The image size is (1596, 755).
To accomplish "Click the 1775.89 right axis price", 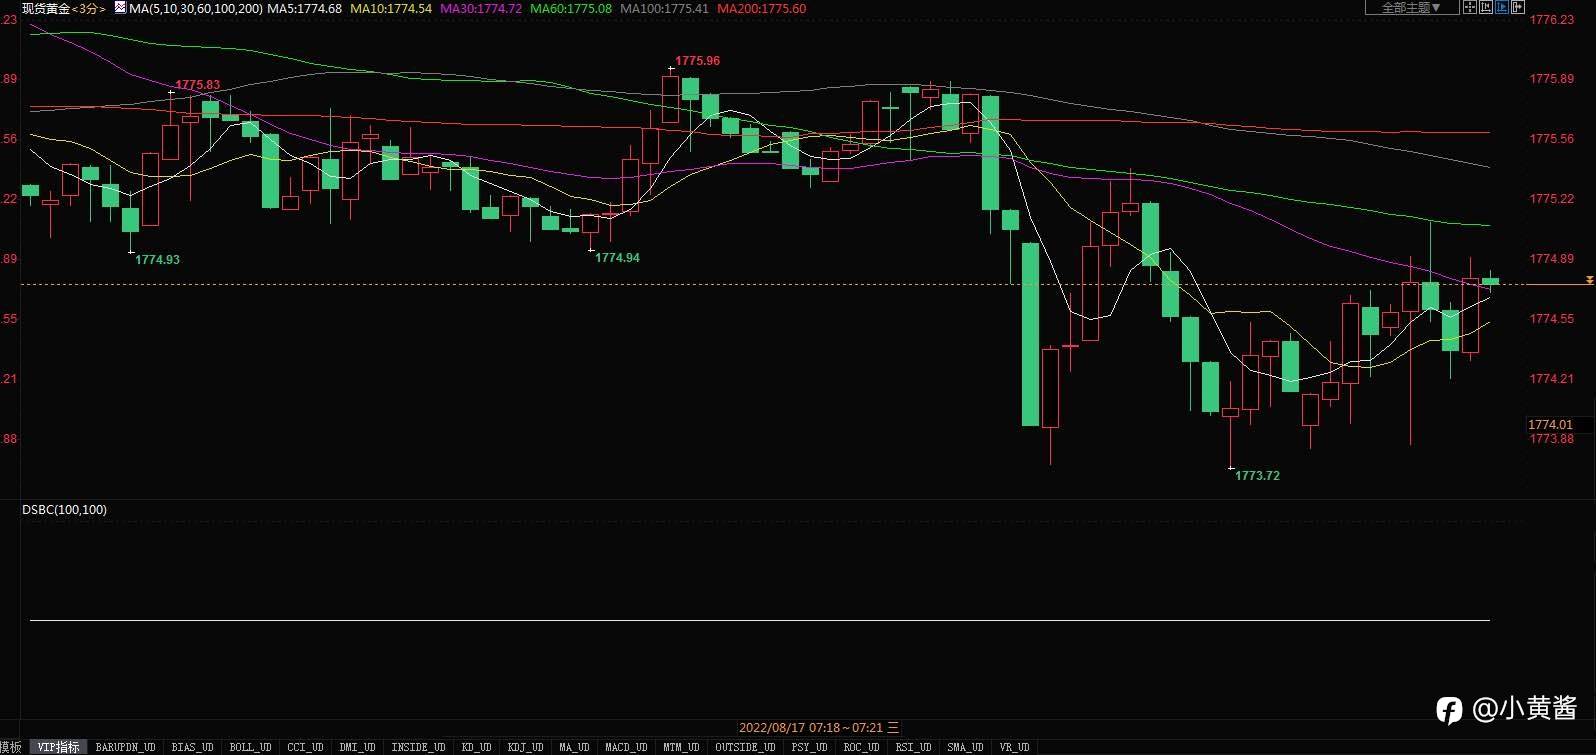I will coord(1552,79).
